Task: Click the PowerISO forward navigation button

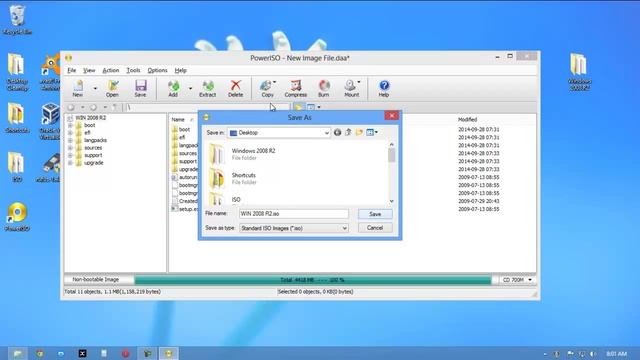Action: point(93,107)
